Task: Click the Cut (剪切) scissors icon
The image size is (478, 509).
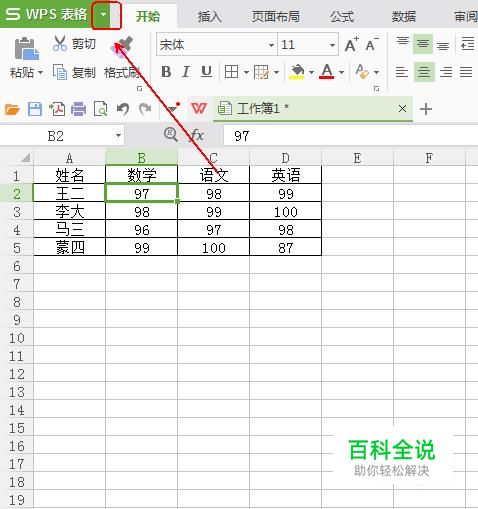Action: click(x=60, y=44)
